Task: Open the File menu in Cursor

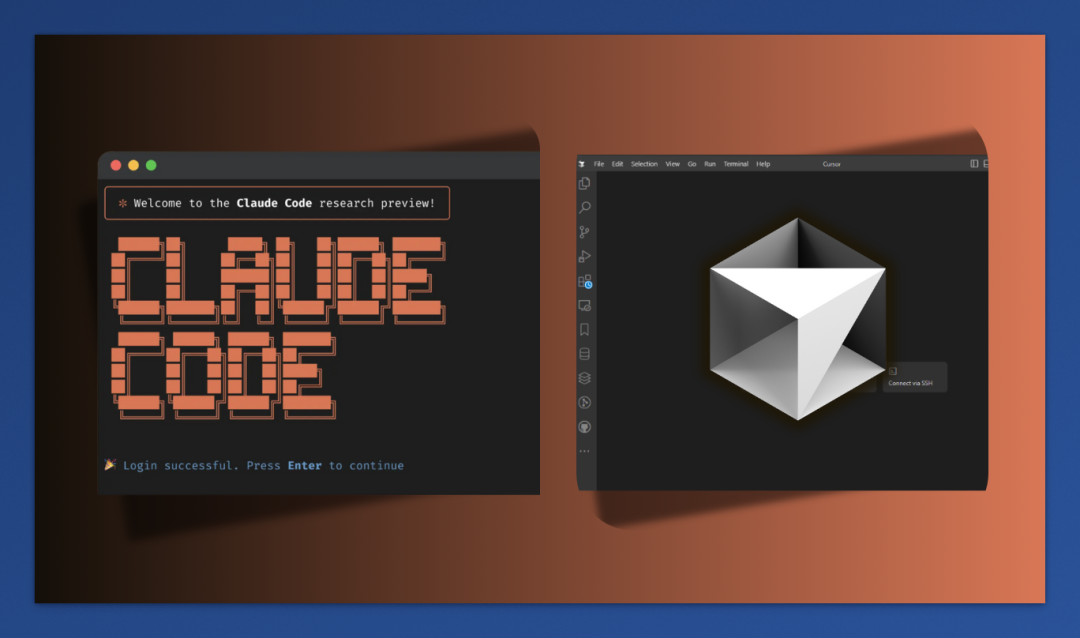Action: click(599, 164)
